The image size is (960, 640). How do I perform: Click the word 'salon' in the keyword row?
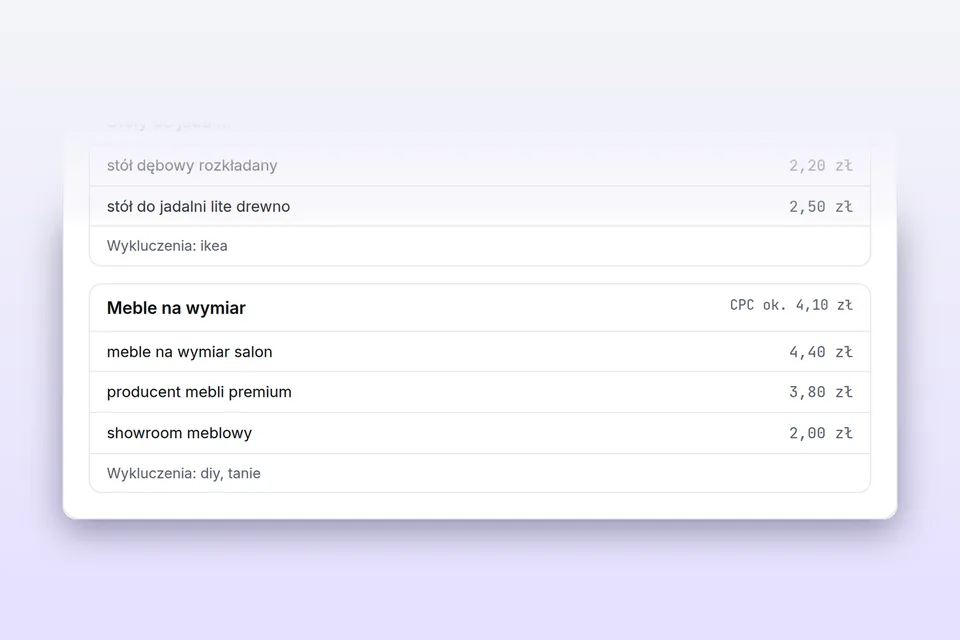point(253,352)
